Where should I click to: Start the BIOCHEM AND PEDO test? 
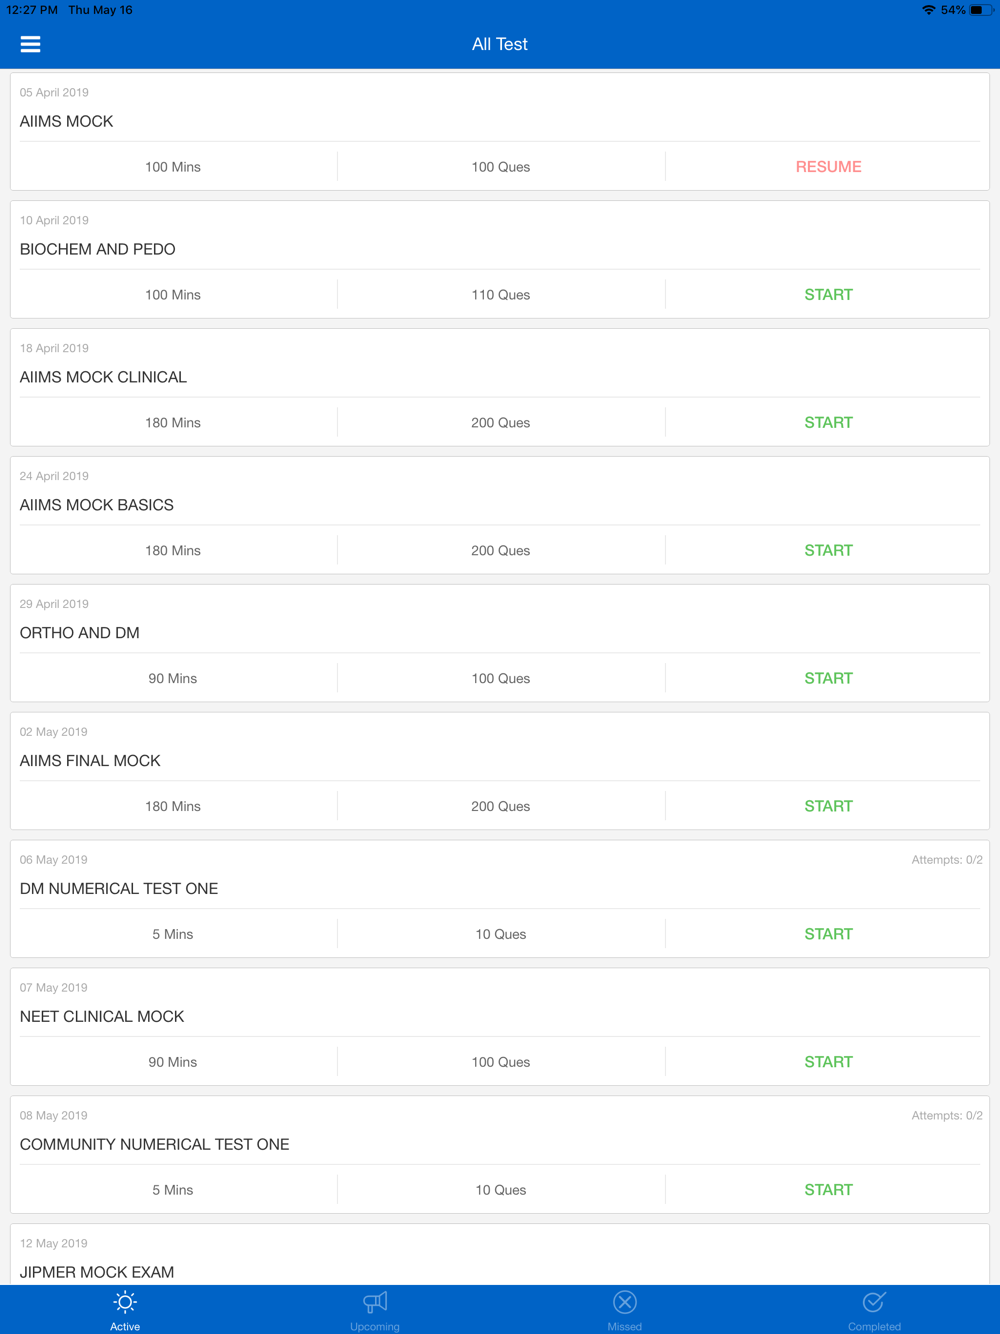tap(828, 295)
